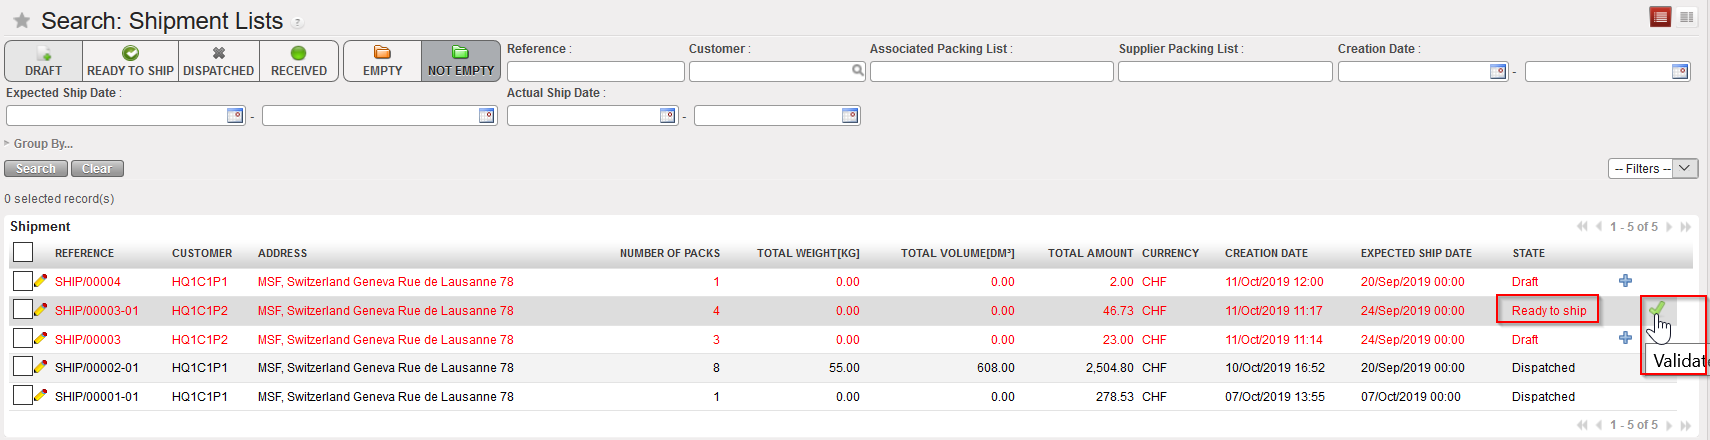This screenshot has width=1710, height=440.
Task: Click the edit pencil for SHIP/00004
Action: [x=41, y=282]
